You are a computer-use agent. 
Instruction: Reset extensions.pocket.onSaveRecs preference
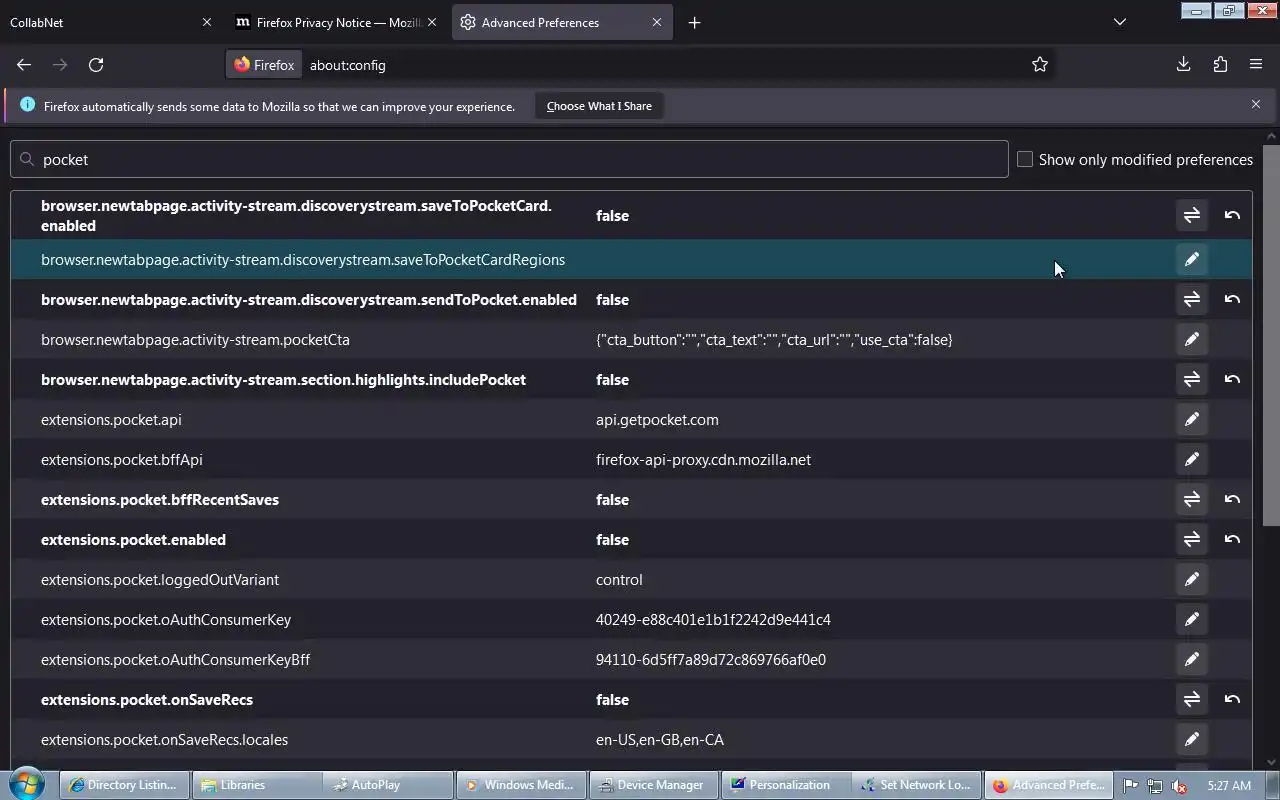pyautogui.click(x=1232, y=700)
